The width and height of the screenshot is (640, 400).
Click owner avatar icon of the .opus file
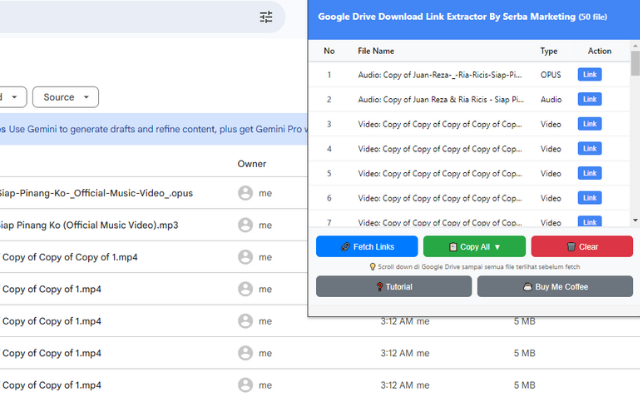(x=245, y=193)
